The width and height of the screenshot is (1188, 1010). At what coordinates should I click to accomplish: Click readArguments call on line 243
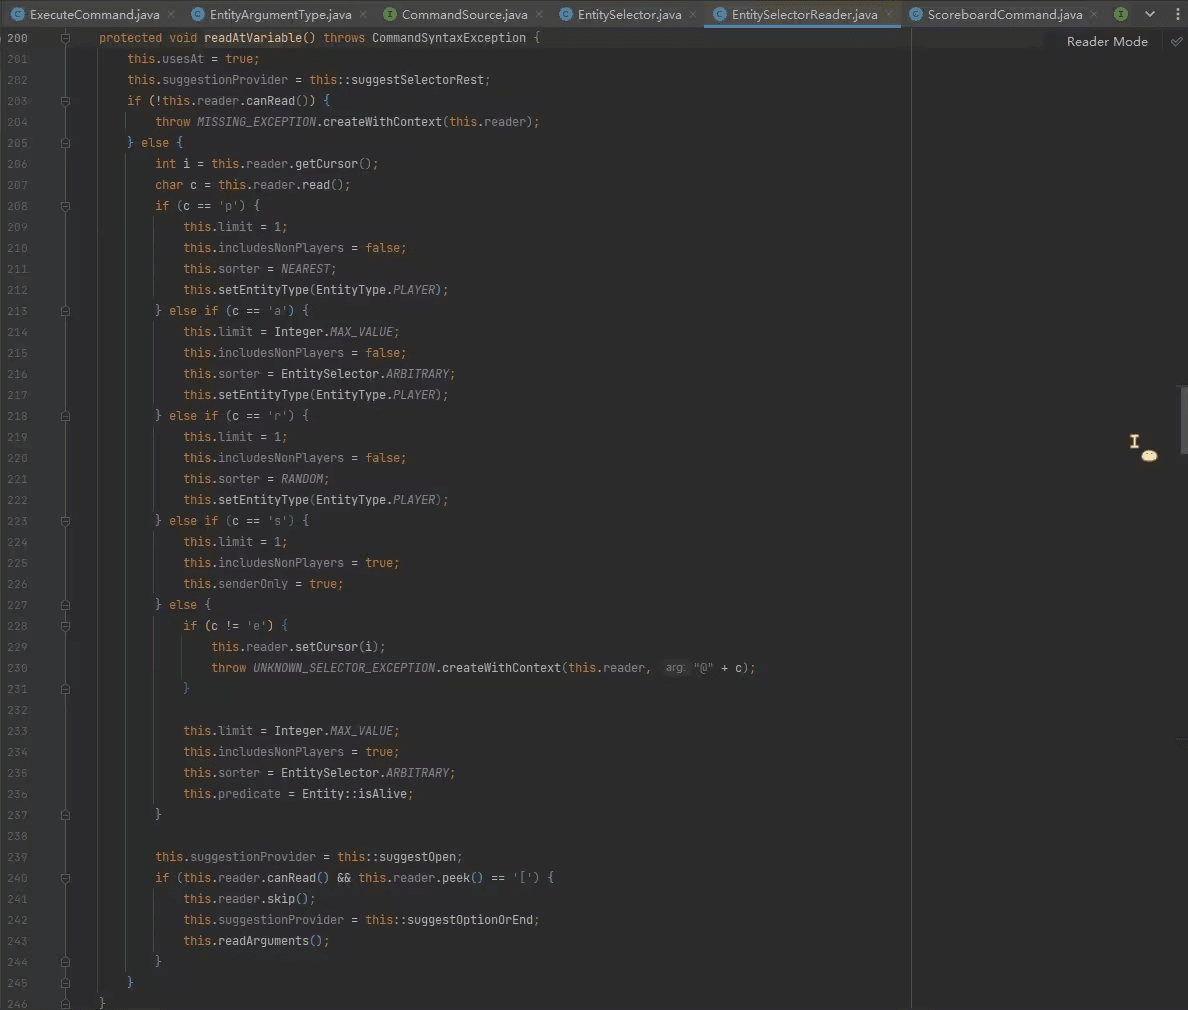[x=264, y=941]
